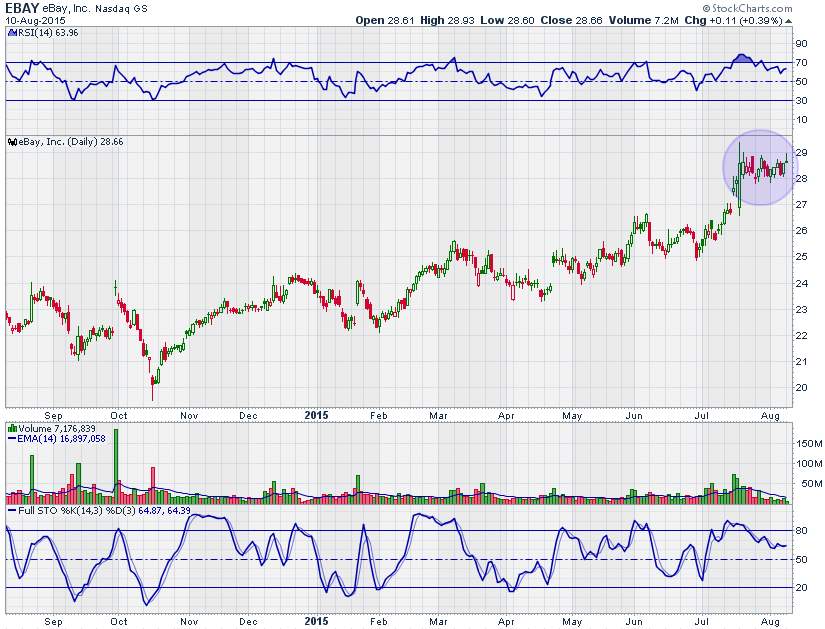Click the 80 level on stochastic axis
Screen dimensions: 825x629
[x=802, y=530]
